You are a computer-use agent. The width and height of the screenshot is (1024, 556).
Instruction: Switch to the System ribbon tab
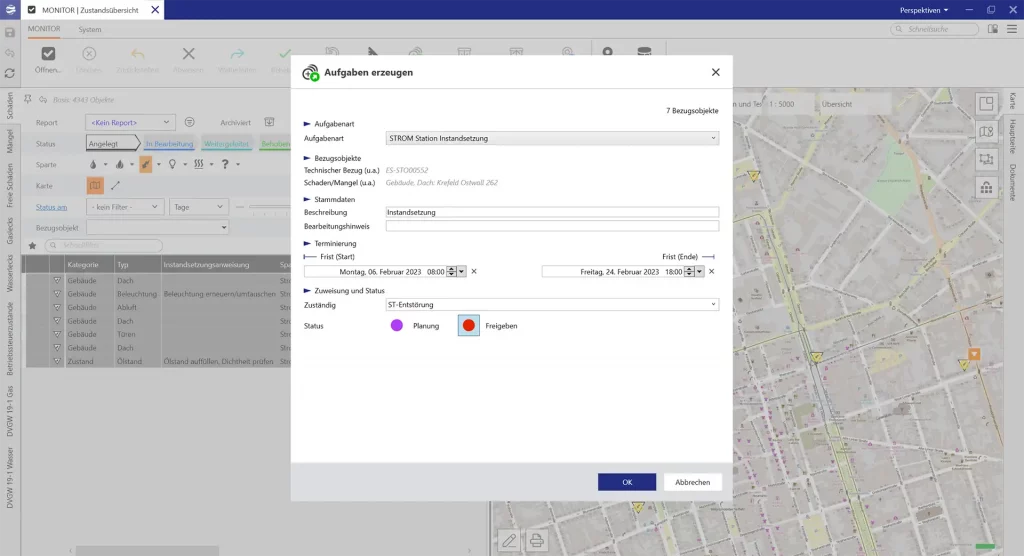tap(90, 29)
